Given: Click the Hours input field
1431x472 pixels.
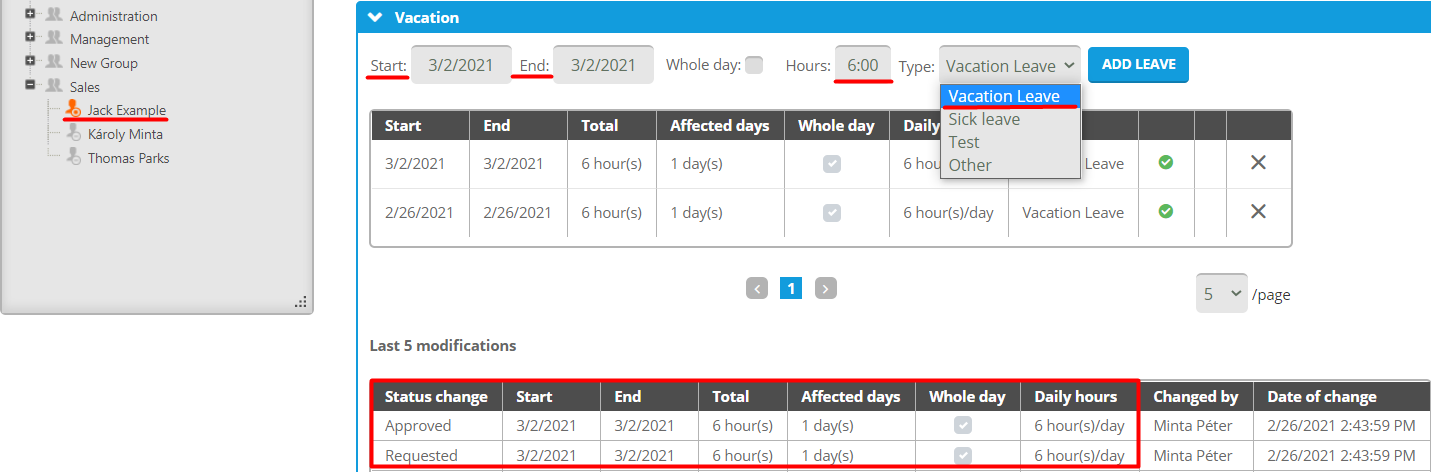Looking at the screenshot, I should 862,65.
